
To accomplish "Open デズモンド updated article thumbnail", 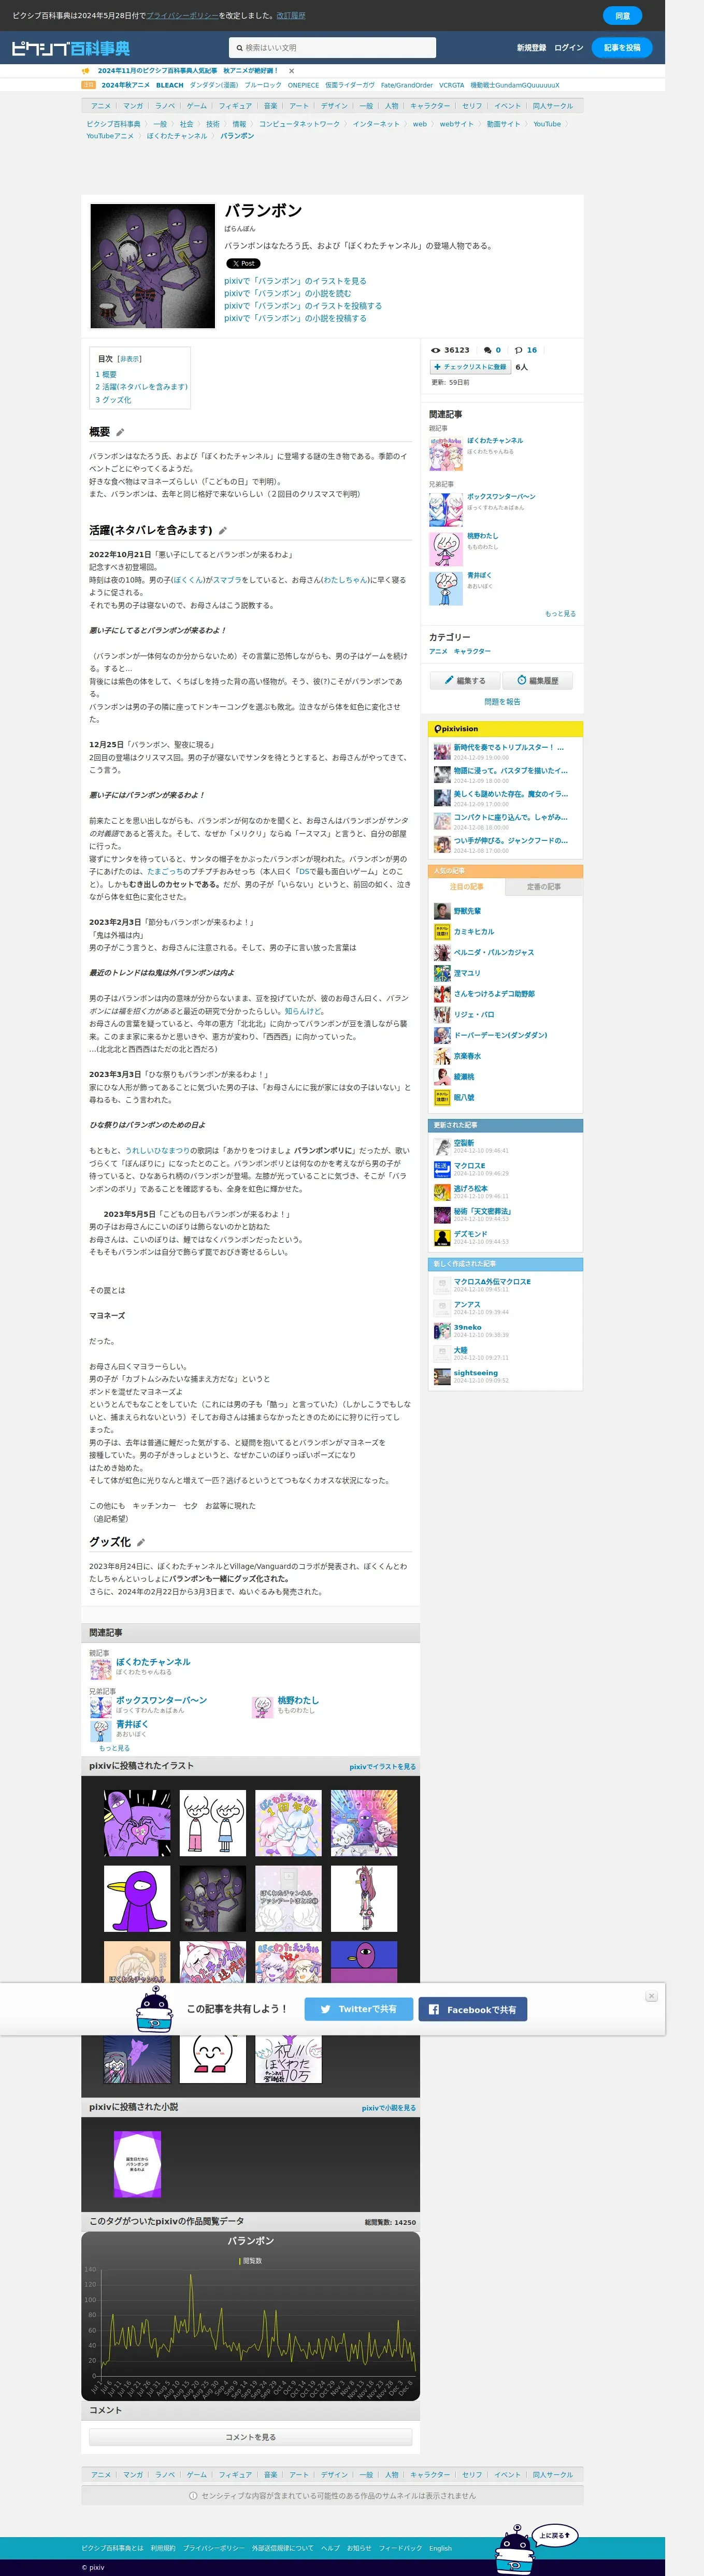I will coord(441,1238).
